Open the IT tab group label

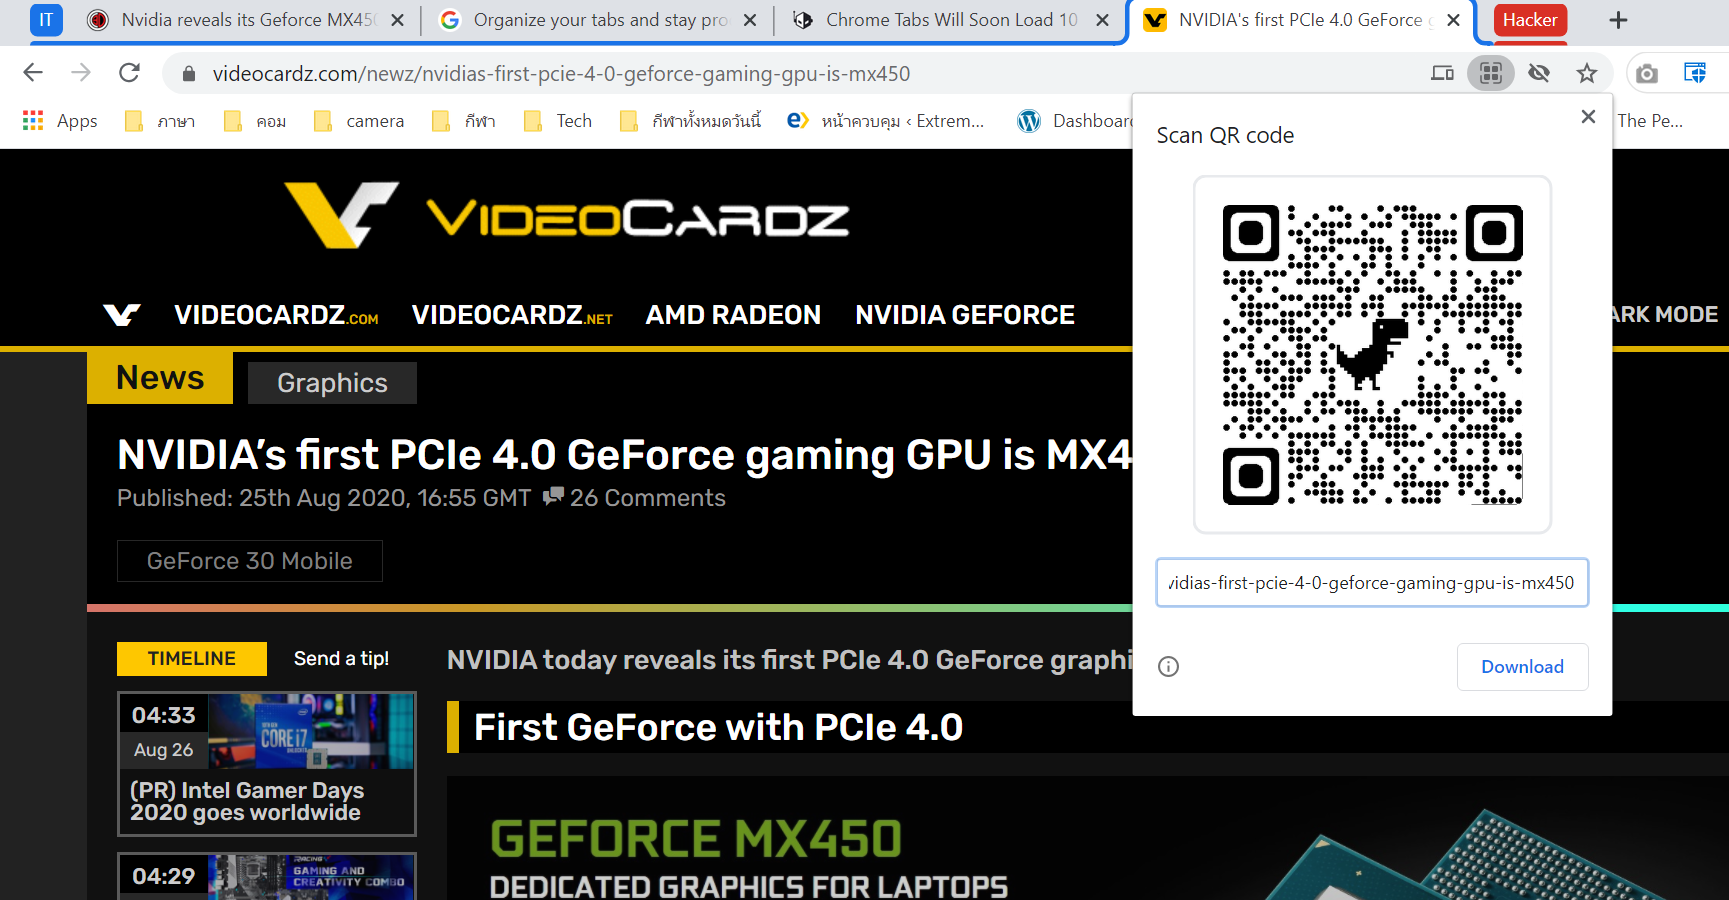46,20
